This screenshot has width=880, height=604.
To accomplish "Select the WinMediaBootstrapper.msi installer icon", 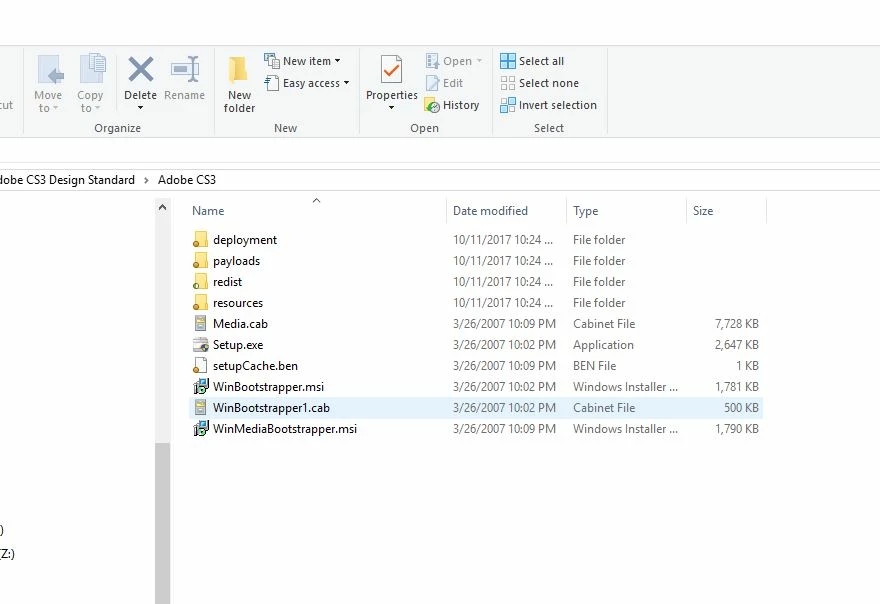I will pos(200,429).
